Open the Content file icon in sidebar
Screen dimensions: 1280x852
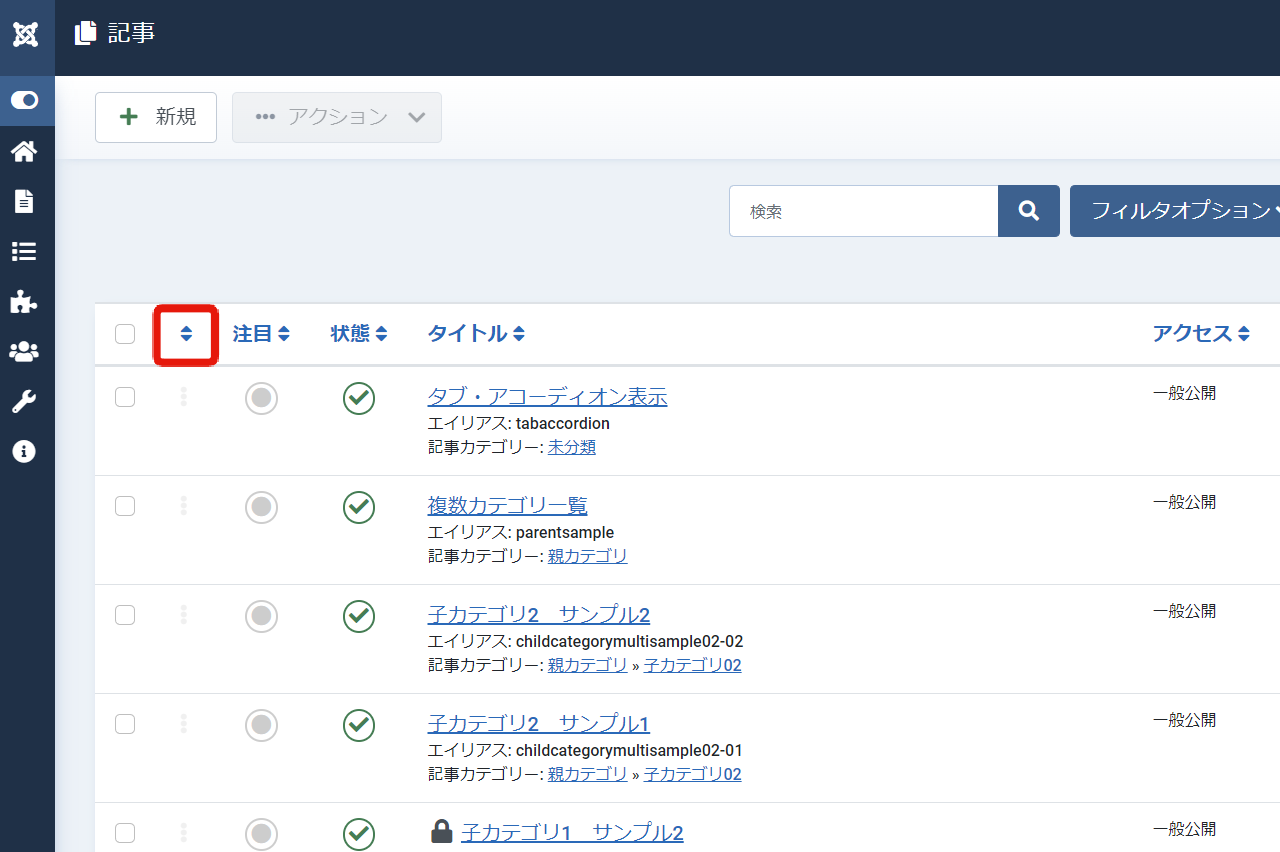pos(24,201)
